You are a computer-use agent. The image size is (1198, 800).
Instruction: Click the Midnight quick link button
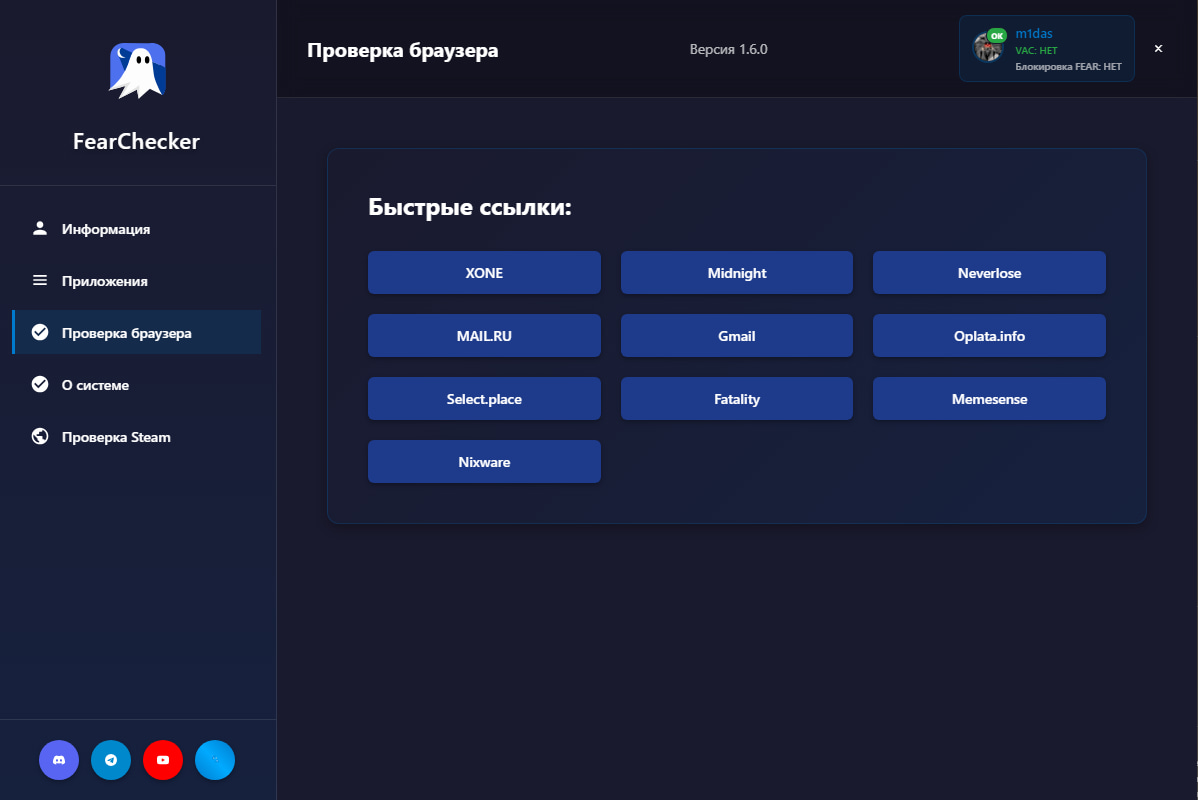(x=736, y=273)
